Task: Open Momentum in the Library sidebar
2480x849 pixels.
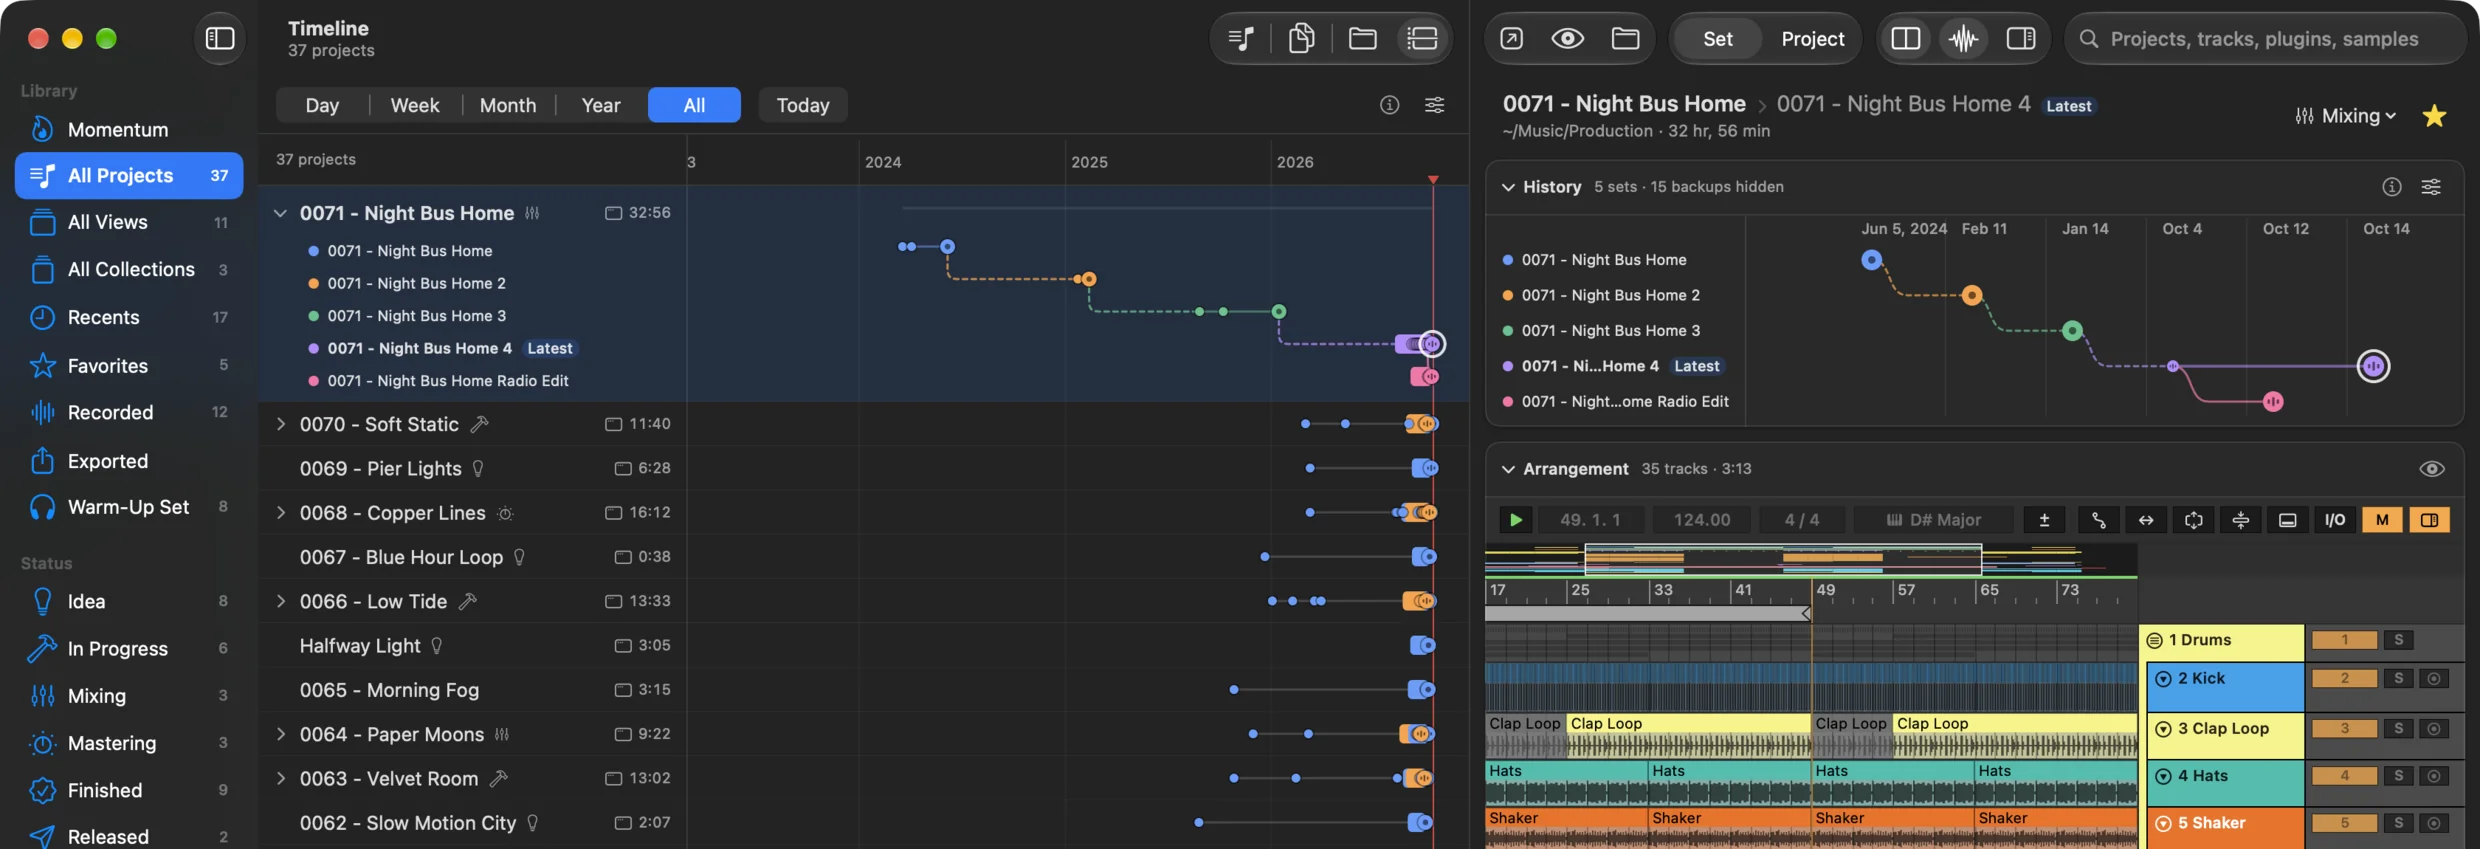Action: [118, 129]
